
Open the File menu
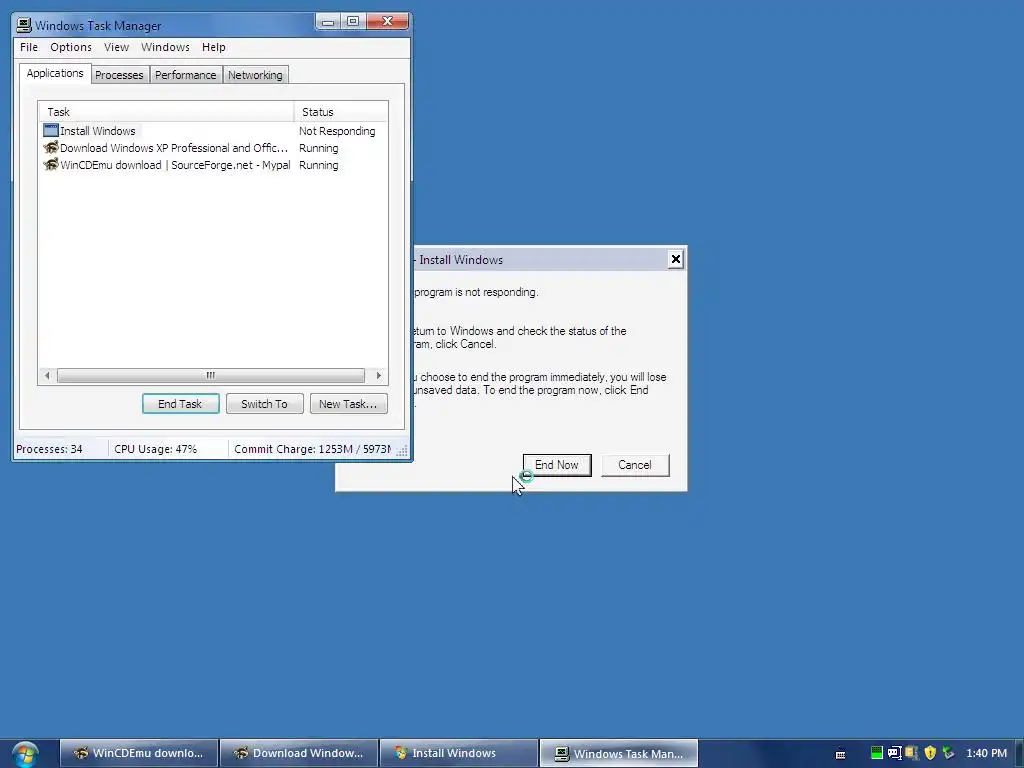click(x=29, y=47)
